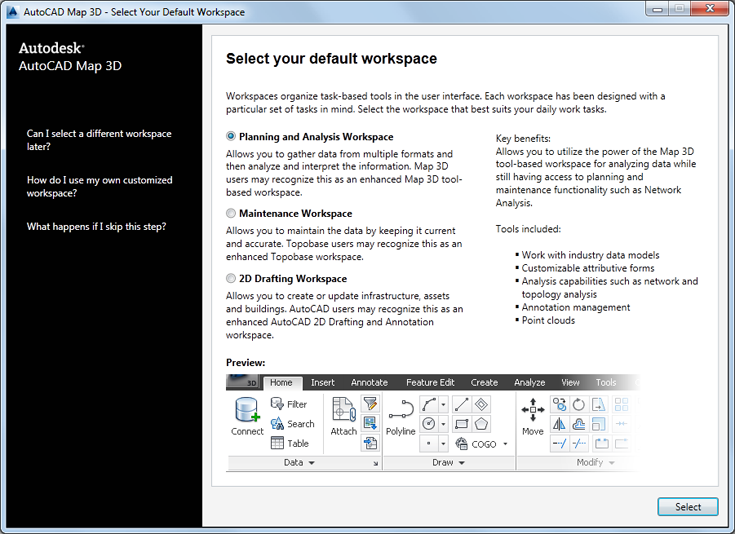The width and height of the screenshot is (735, 534).
Task: Click the Rectangle tool icon in Draw panel
Action: pos(461,424)
